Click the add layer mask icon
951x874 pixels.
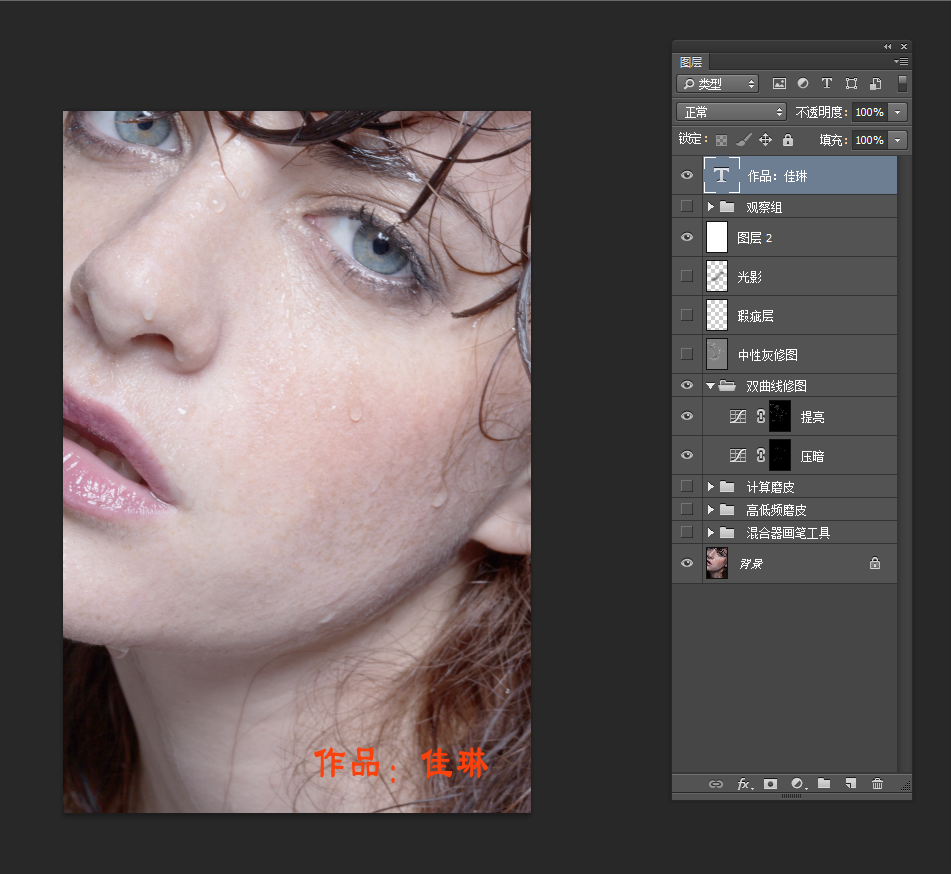(x=770, y=784)
